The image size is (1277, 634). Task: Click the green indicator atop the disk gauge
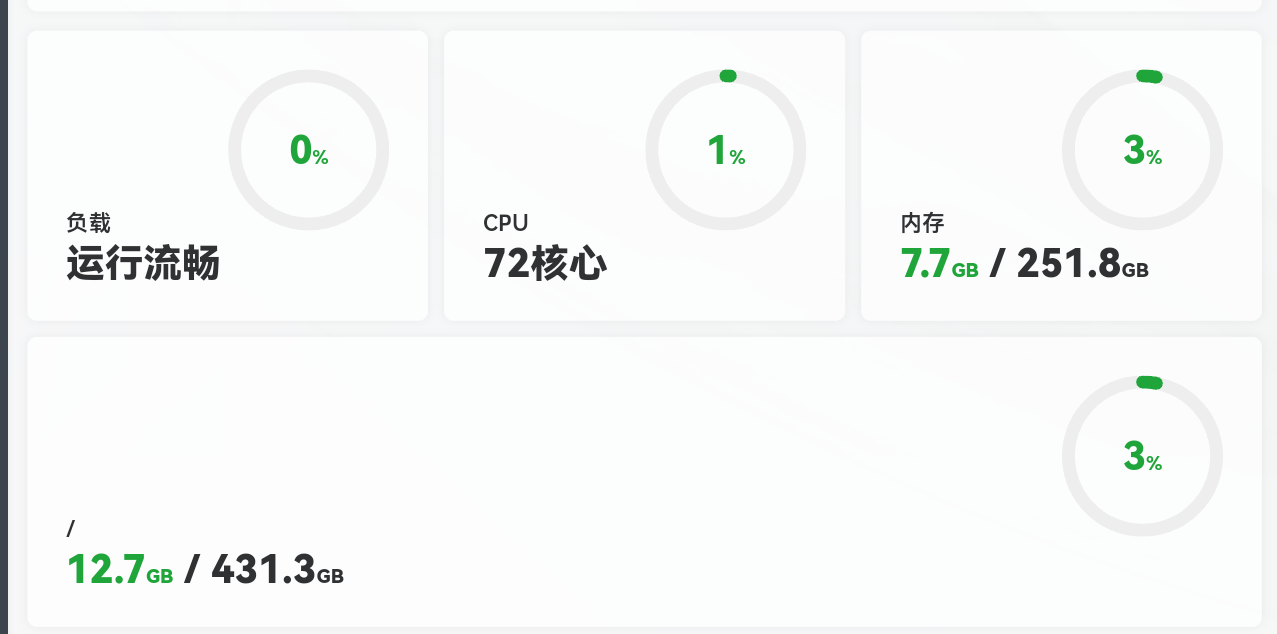1146,381
